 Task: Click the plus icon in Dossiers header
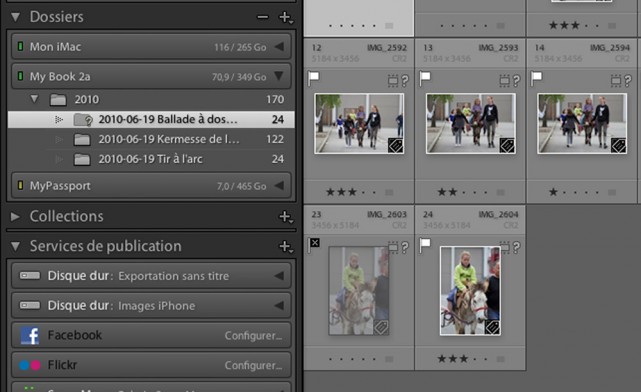(285, 18)
